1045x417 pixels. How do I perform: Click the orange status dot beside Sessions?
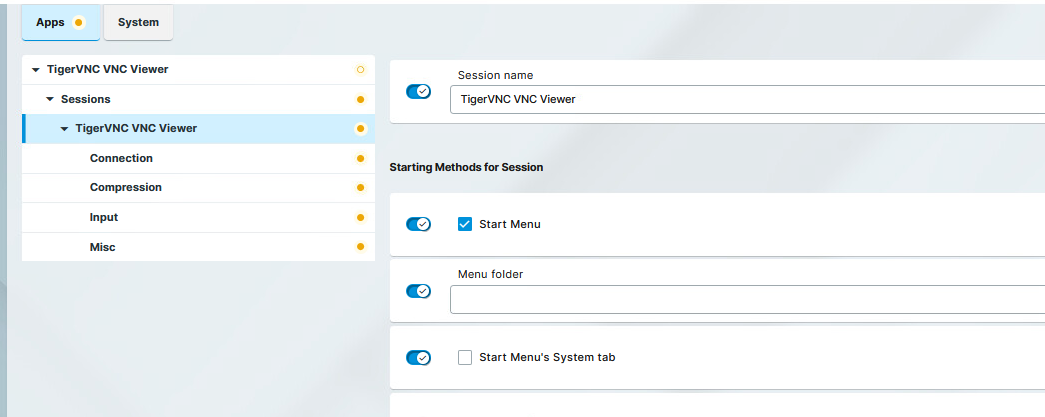pyautogui.click(x=360, y=100)
